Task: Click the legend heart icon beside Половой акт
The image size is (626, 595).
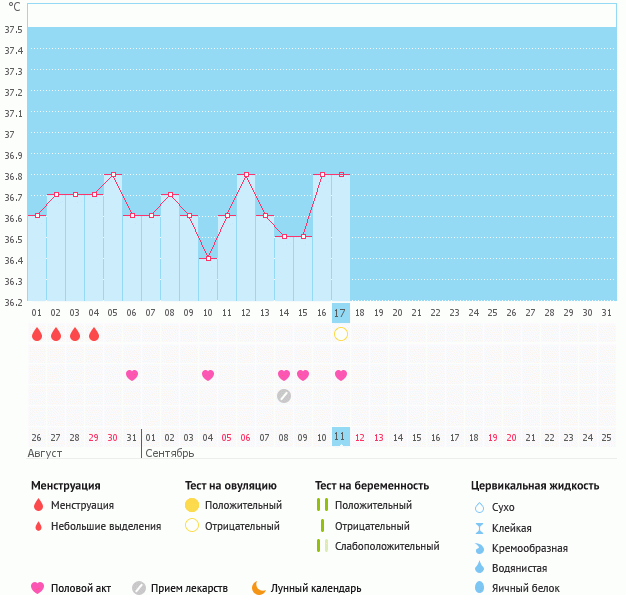Action: pos(38,588)
